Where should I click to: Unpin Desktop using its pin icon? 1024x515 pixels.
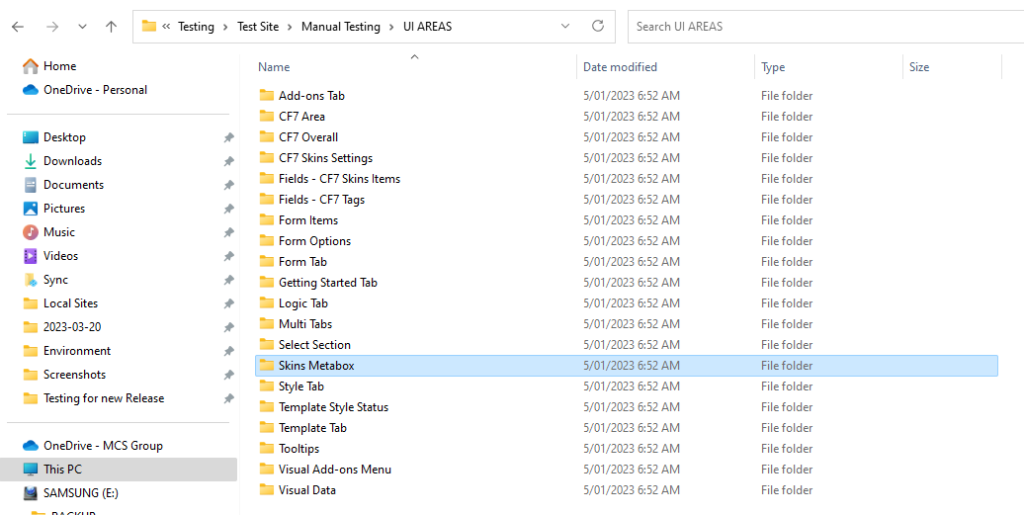pos(228,138)
